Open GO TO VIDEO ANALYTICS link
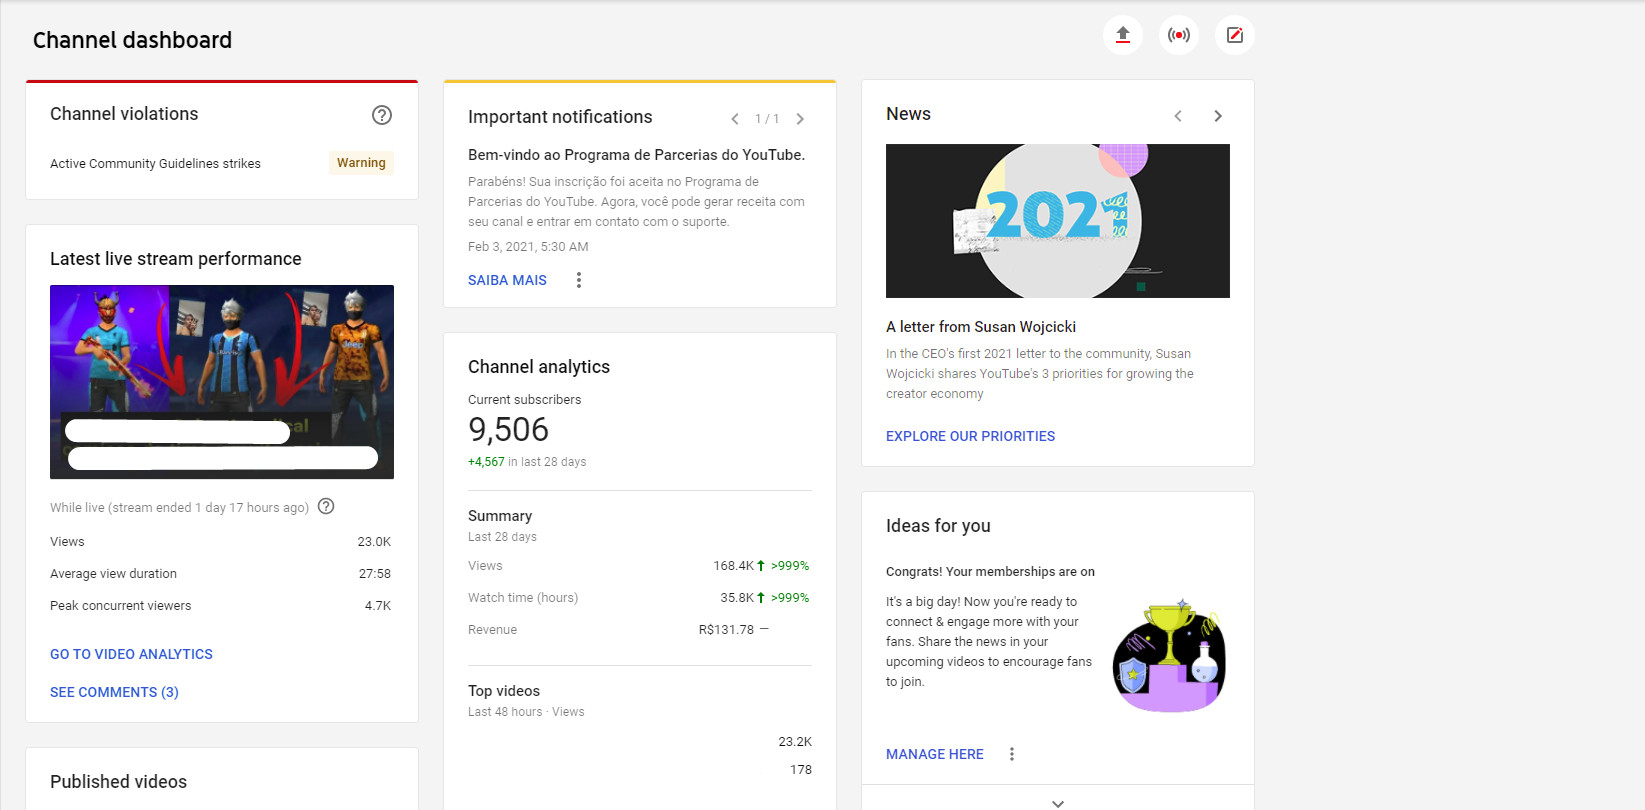Viewport: 1645px width, 810px height. (131, 654)
